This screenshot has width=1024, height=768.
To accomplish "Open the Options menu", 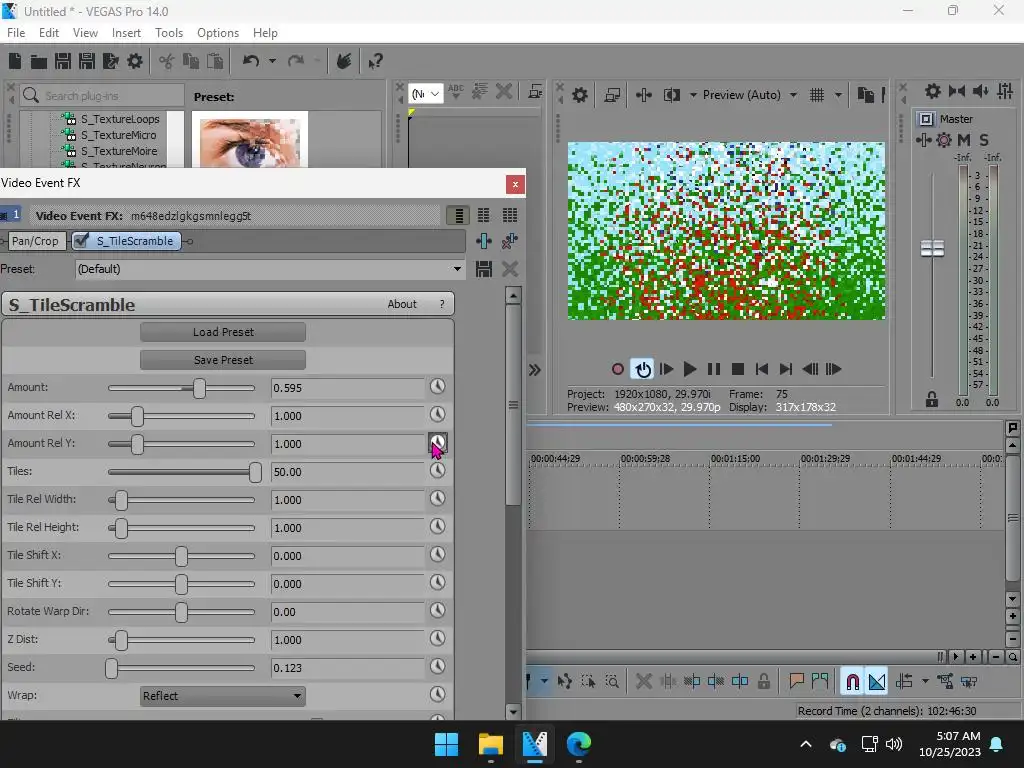I will tap(218, 33).
